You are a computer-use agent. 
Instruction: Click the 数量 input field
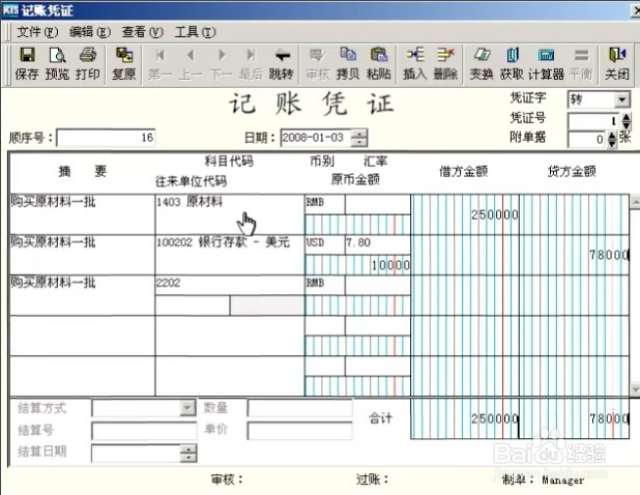300,408
